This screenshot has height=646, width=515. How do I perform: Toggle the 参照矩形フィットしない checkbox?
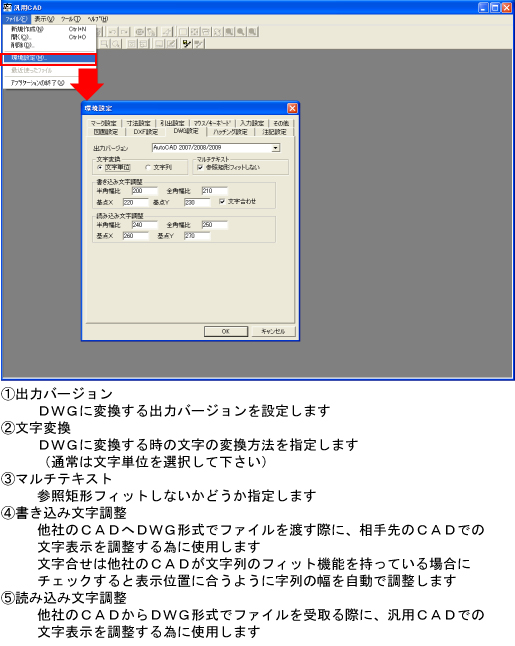click(200, 168)
